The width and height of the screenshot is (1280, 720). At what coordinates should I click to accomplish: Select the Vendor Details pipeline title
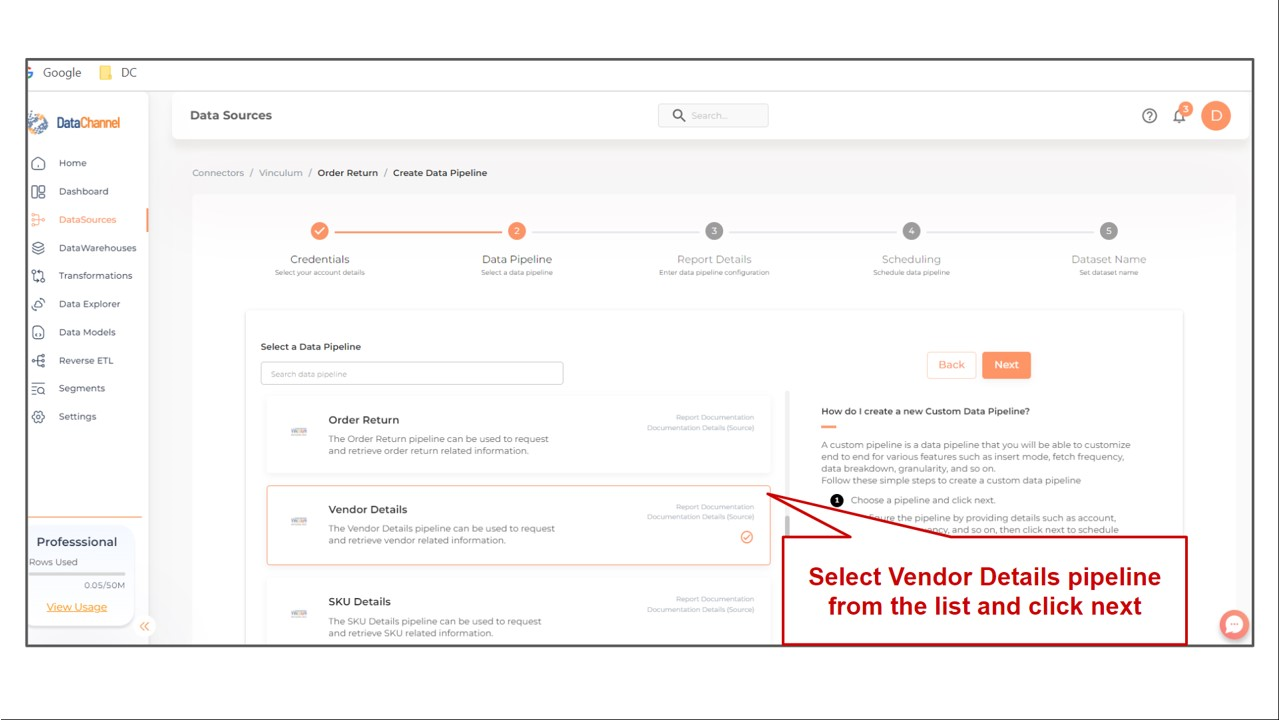(368, 510)
